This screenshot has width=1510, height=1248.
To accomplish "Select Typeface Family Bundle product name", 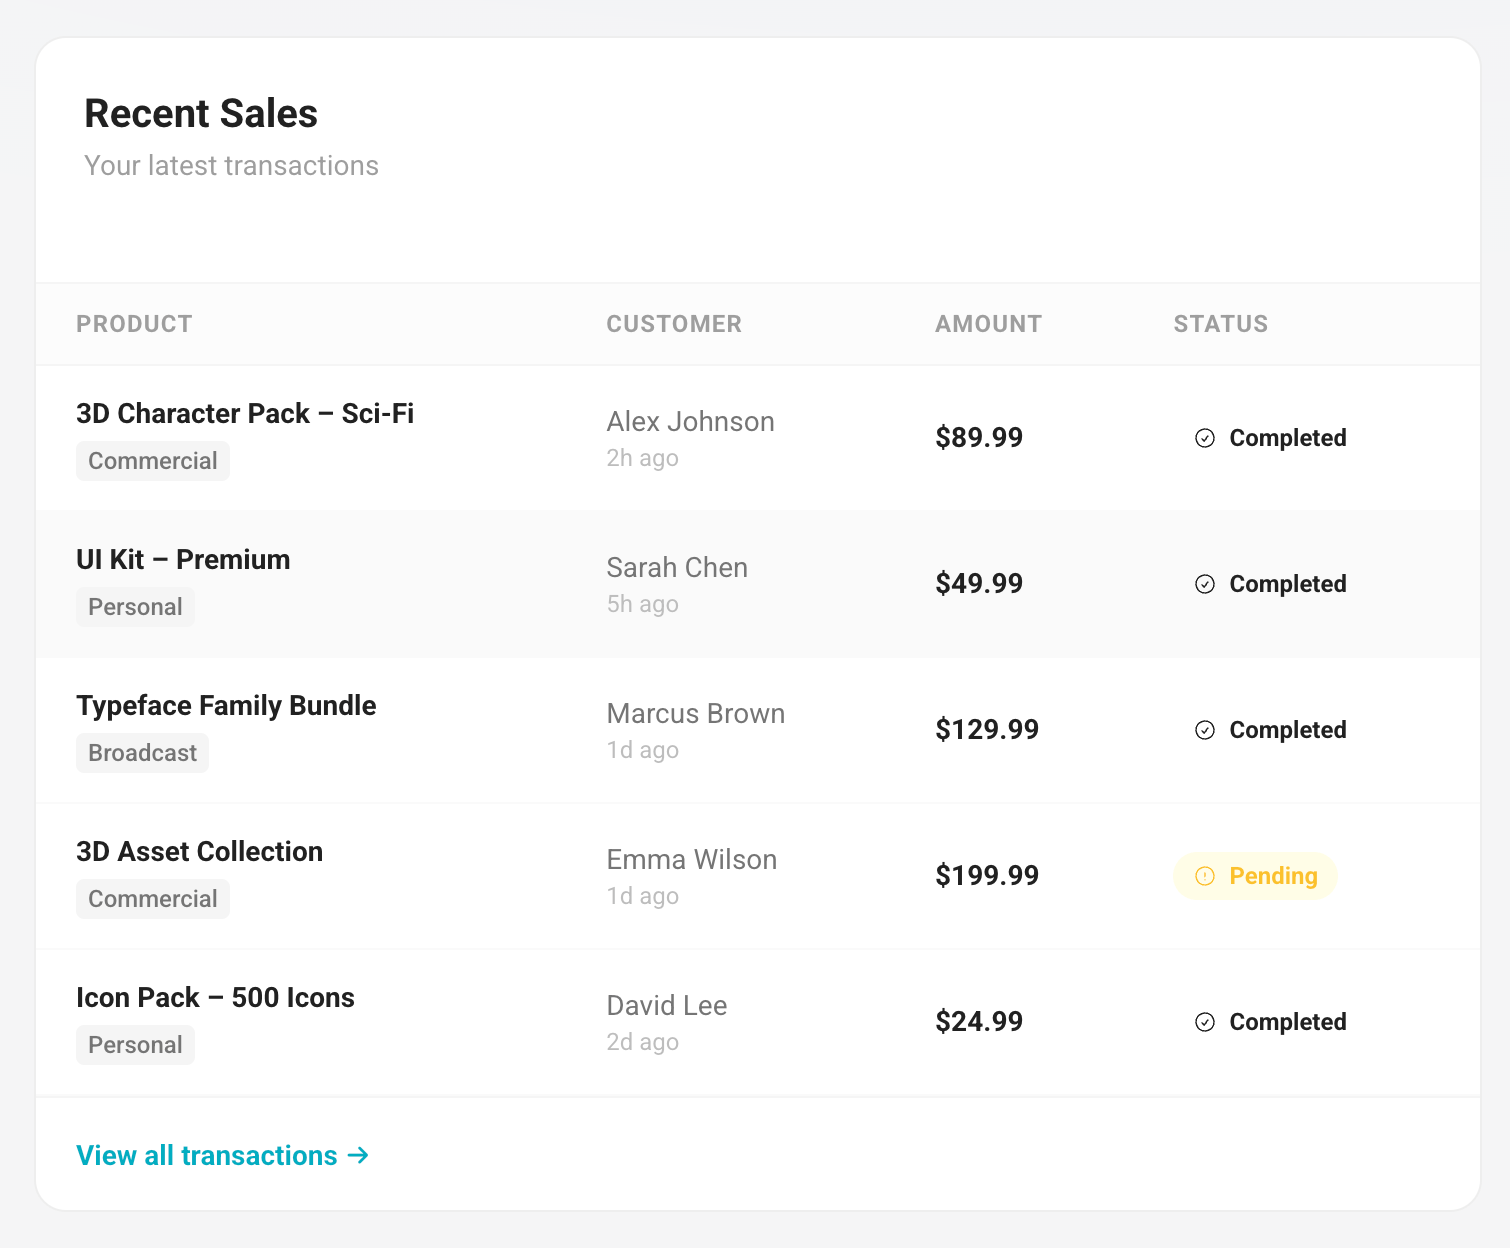I will [x=226, y=706].
